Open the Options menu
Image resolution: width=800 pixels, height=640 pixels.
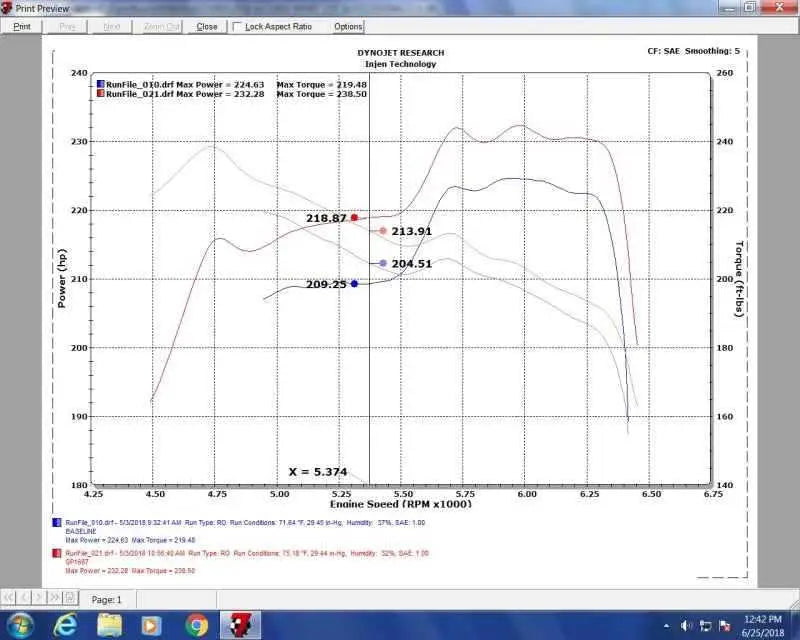pos(347,27)
